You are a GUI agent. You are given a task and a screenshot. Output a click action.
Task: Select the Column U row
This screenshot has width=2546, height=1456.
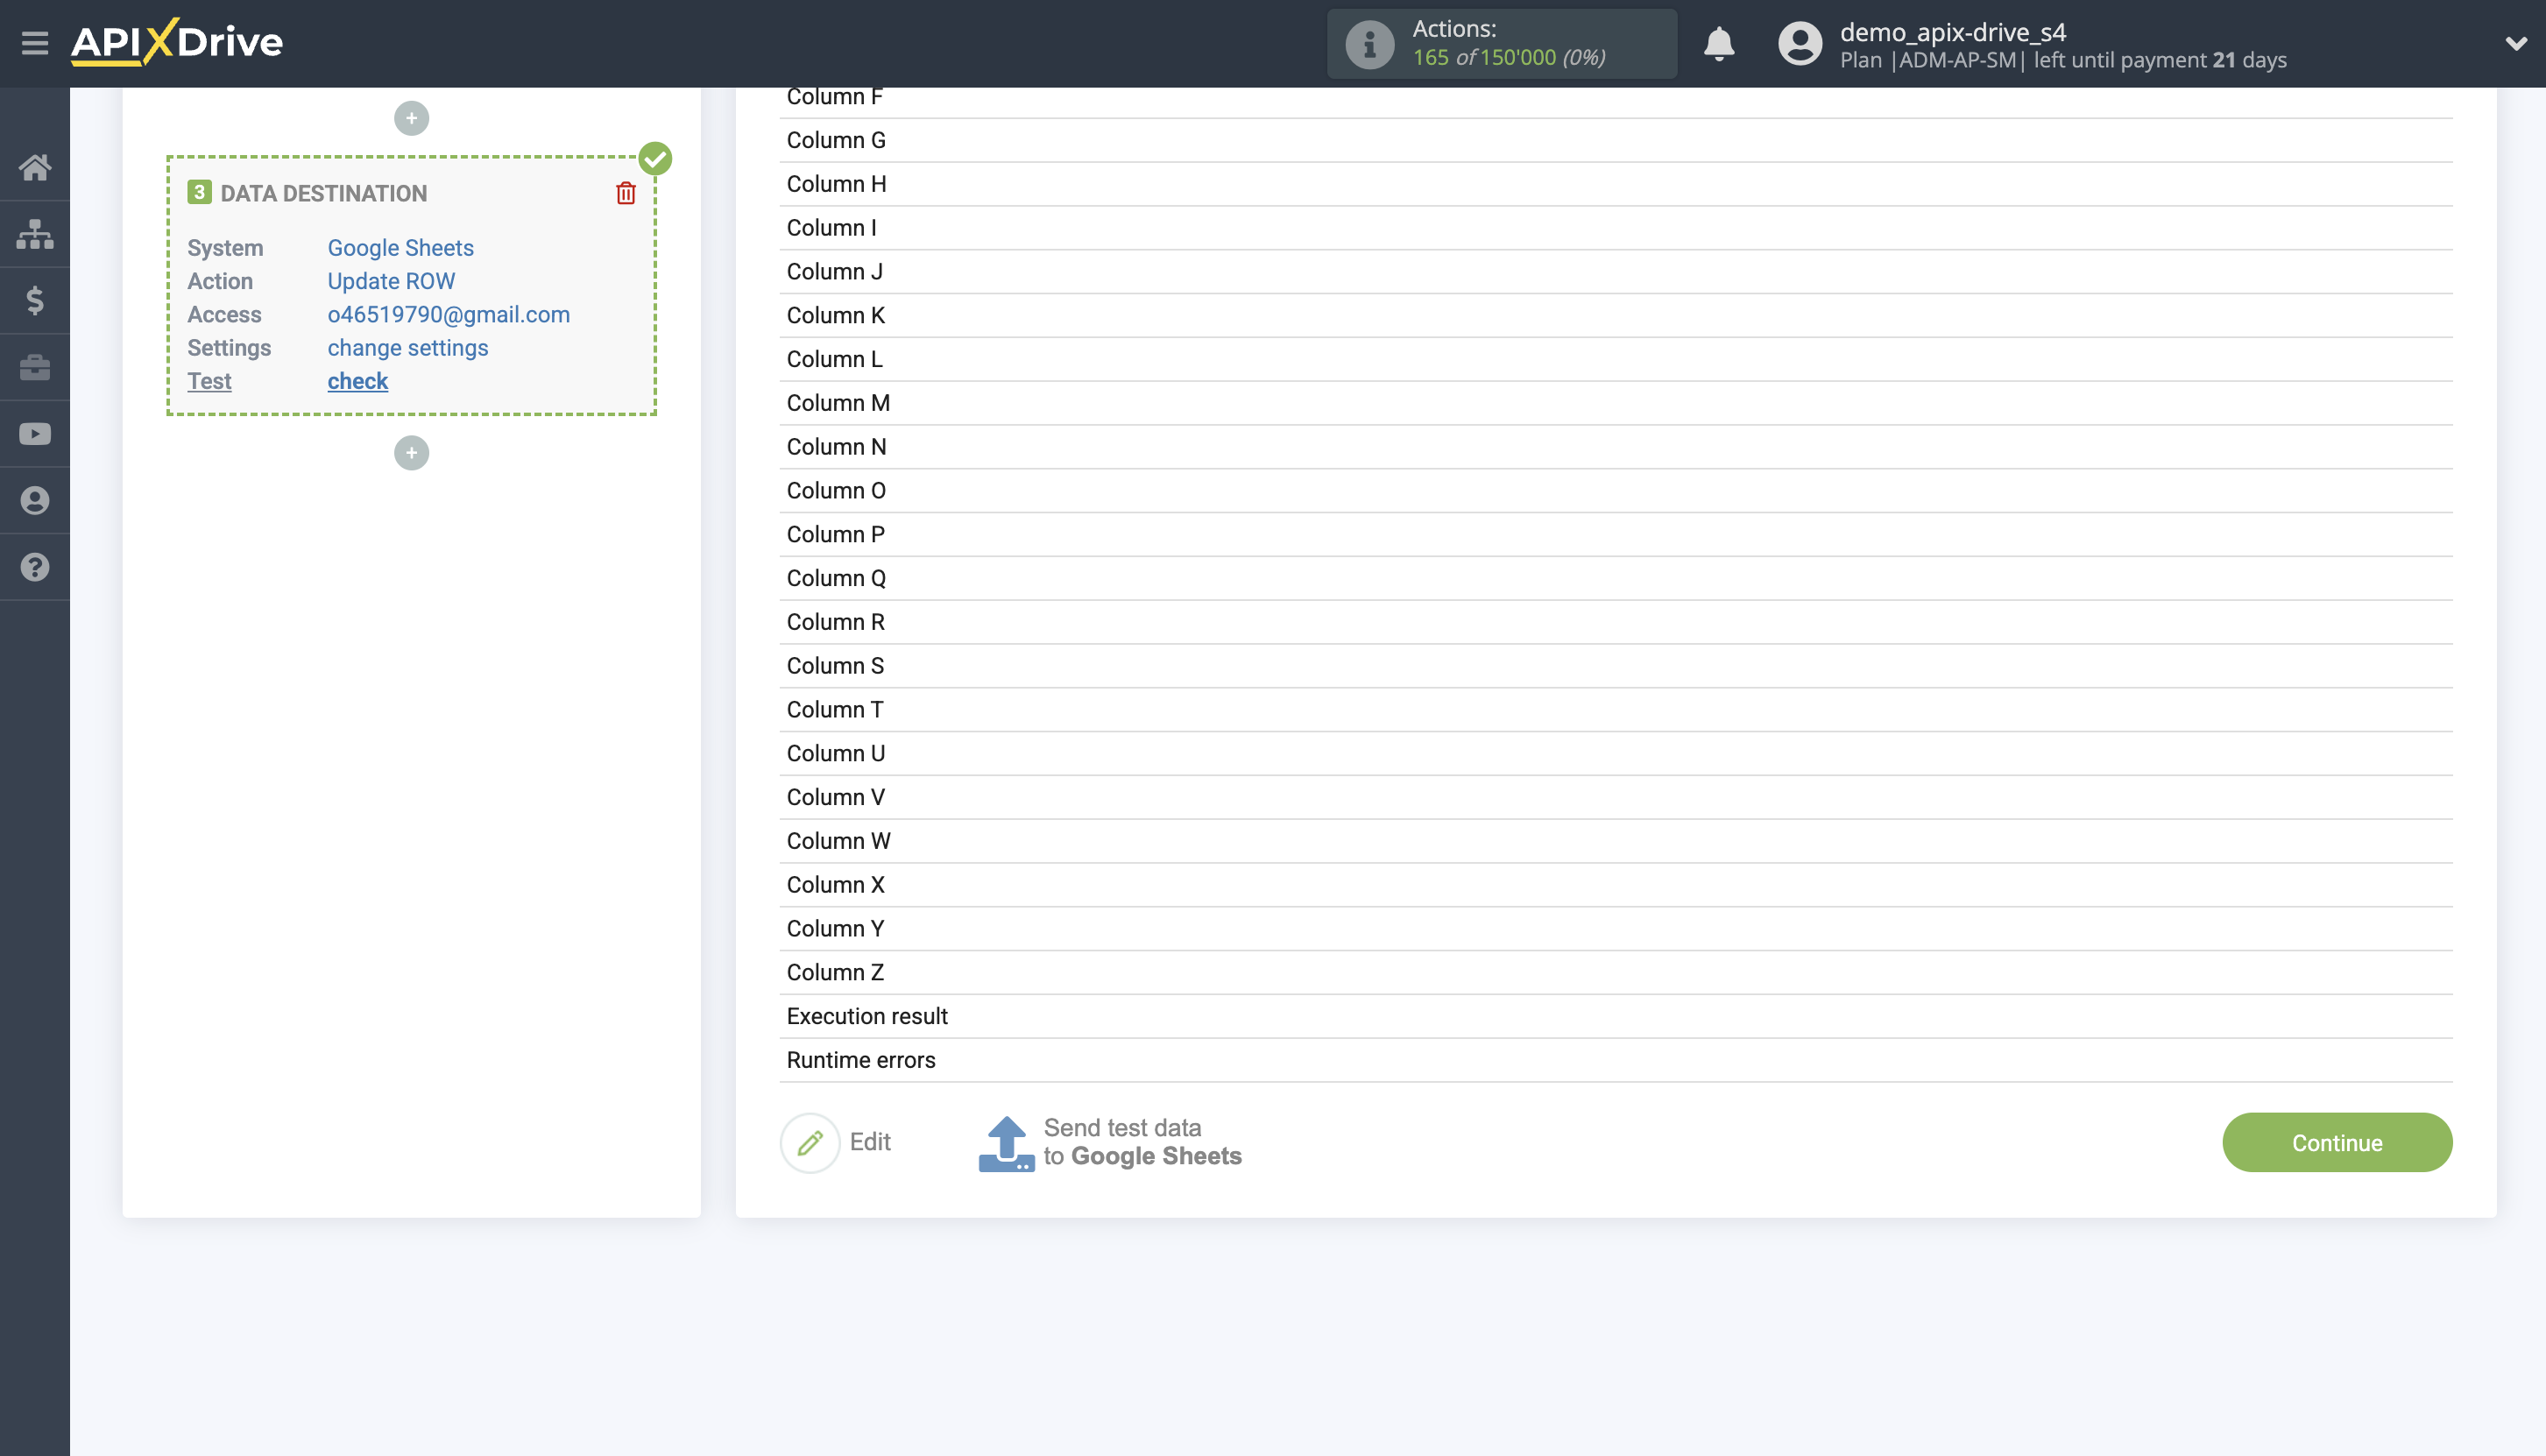1616,754
